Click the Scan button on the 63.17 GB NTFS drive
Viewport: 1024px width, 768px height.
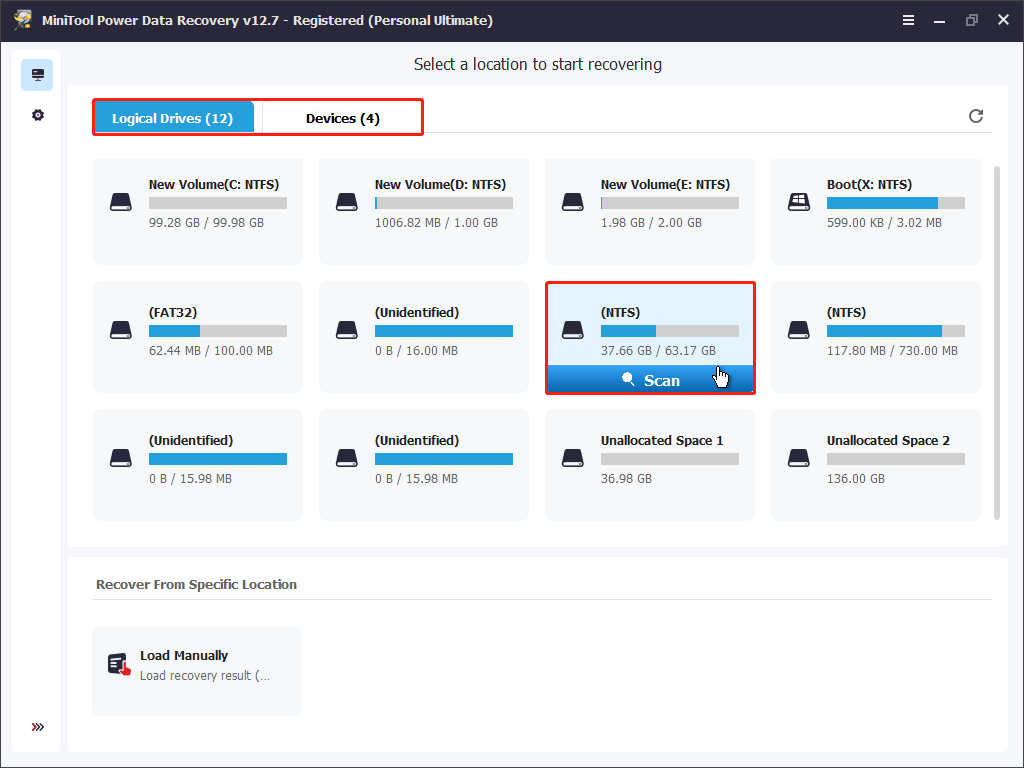650,380
